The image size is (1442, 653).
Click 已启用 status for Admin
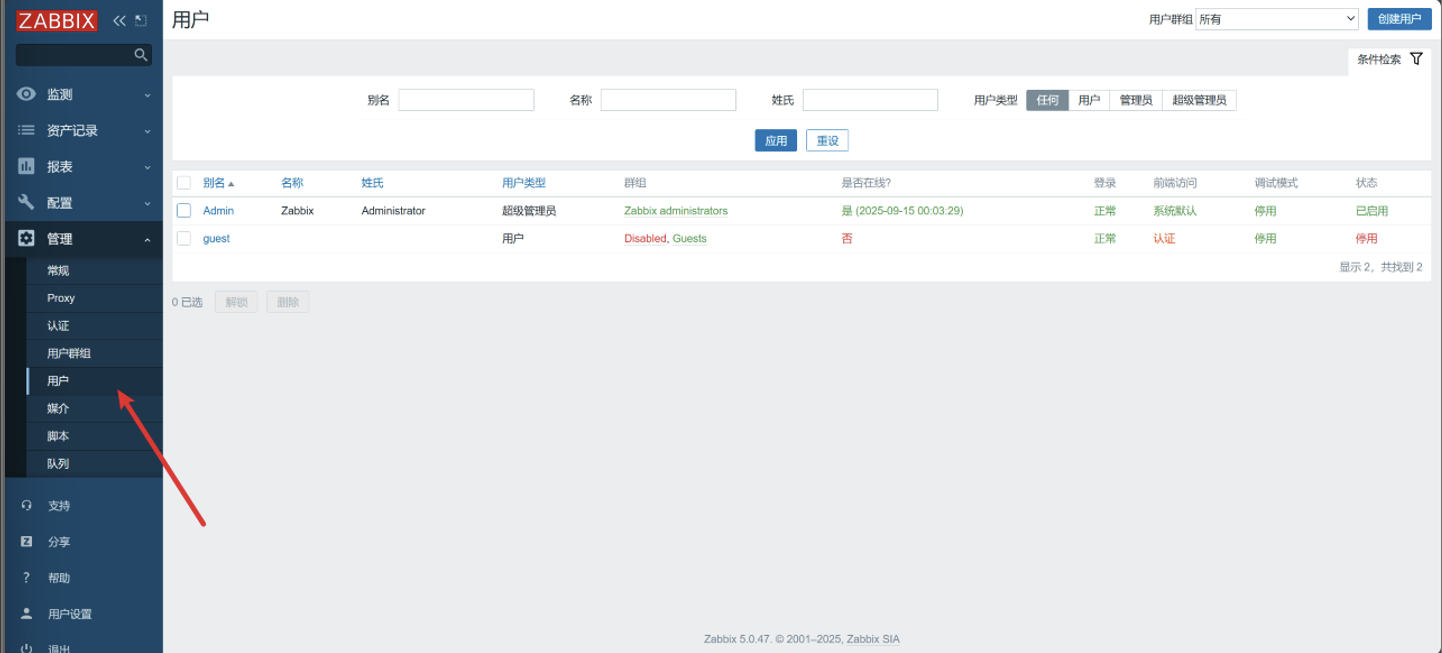pyautogui.click(x=1372, y=211)
